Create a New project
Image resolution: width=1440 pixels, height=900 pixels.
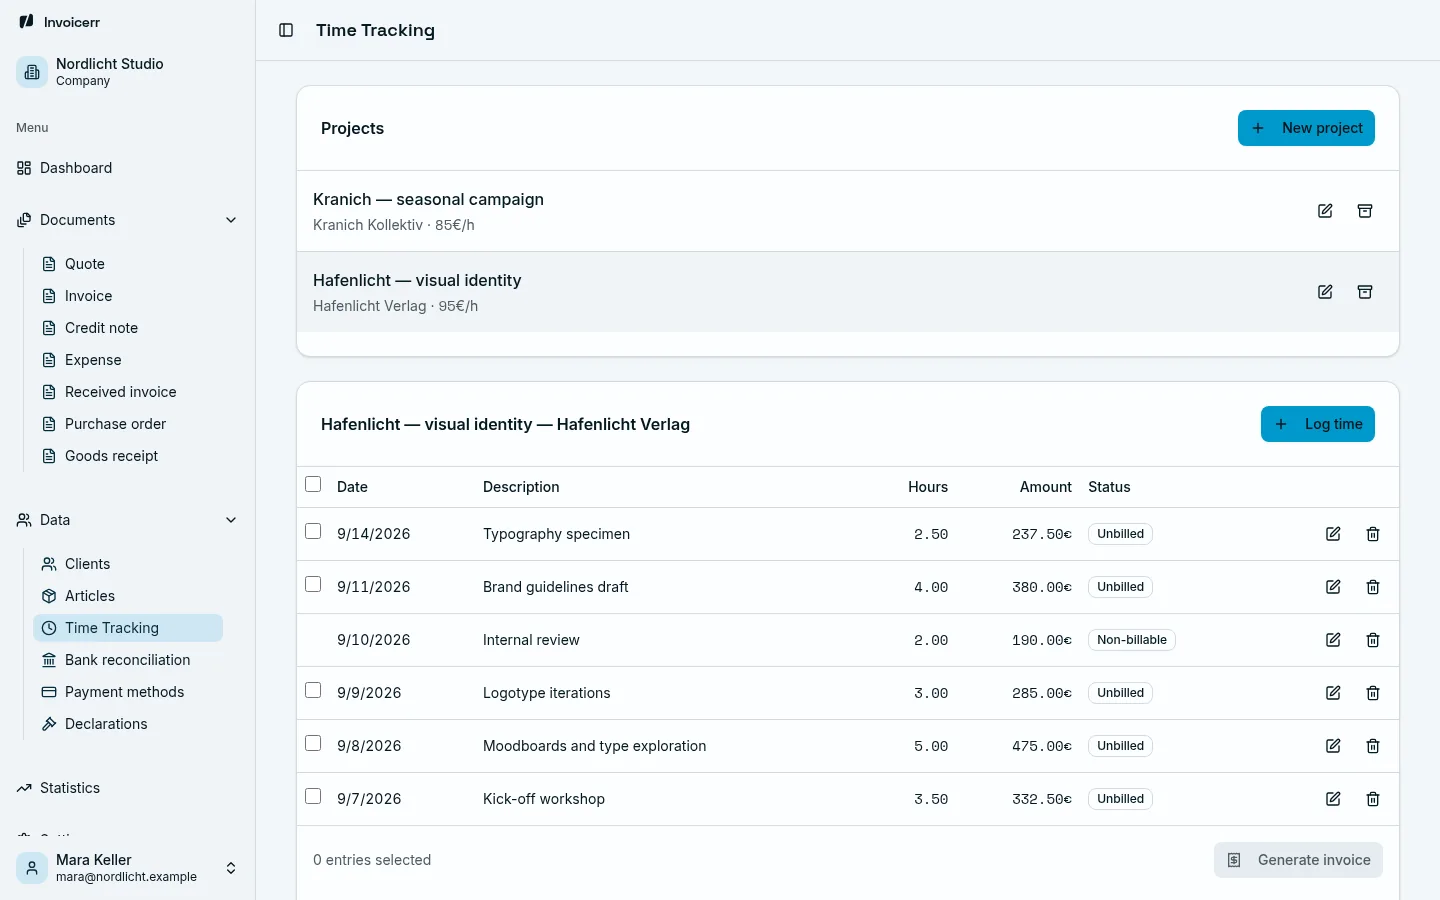click(x=1306, y=128)
